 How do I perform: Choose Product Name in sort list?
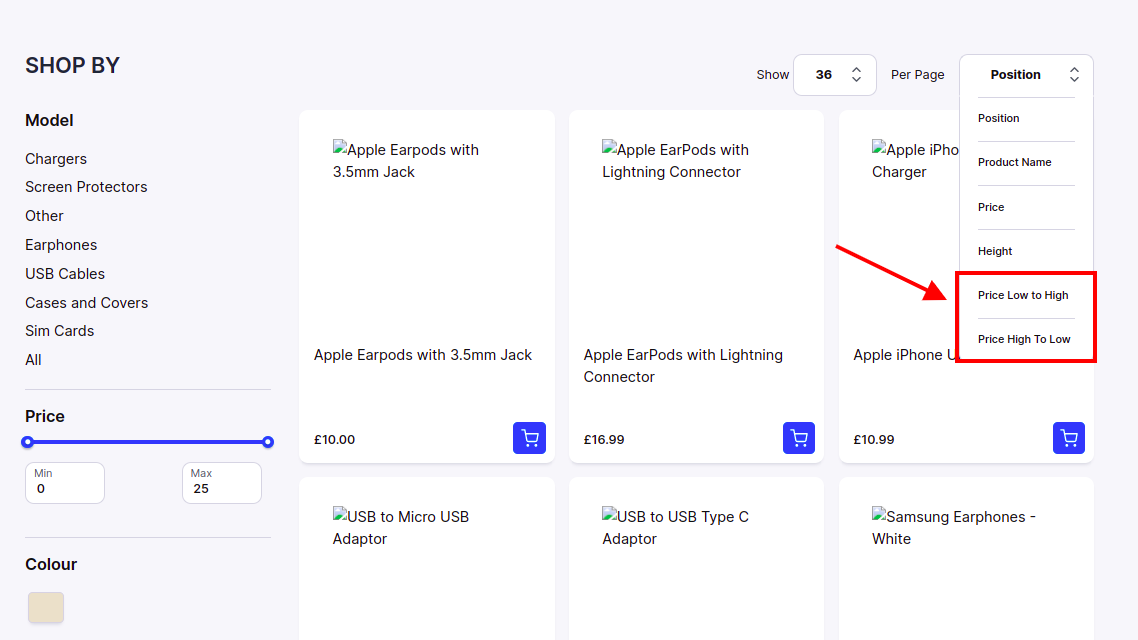(1014, 162)
